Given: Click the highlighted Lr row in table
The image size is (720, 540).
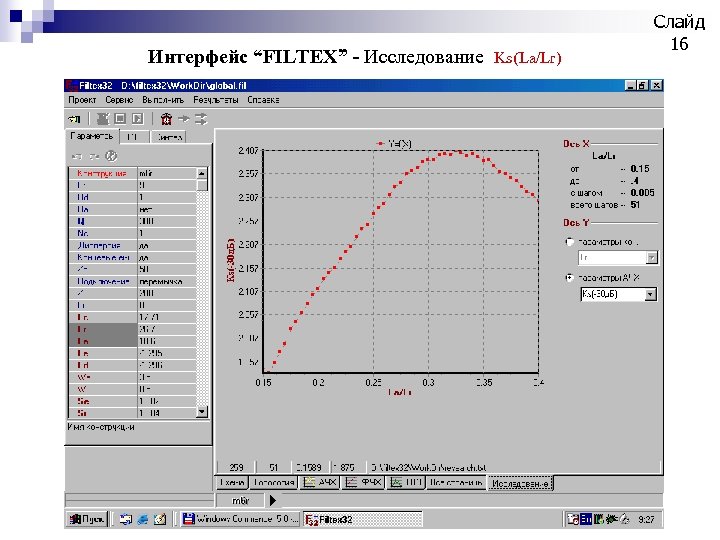Looking at the screenshot, I should tap(133, 329).
